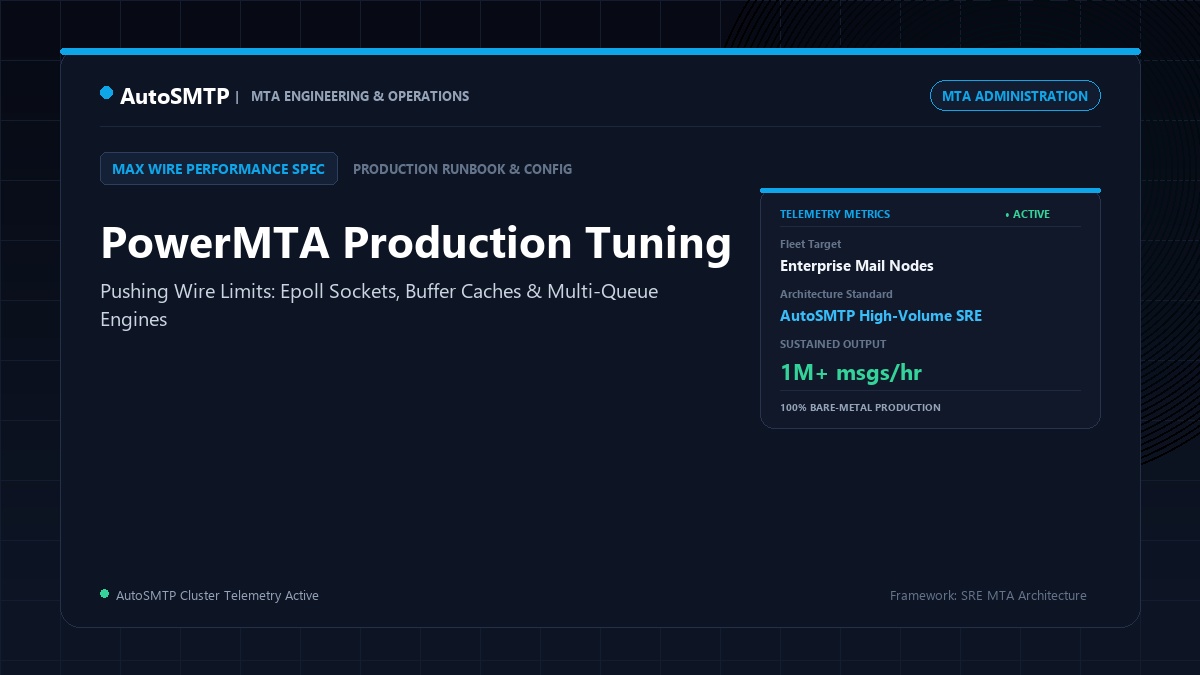Click the MTA ENGINEERING & OPERATIONS label

(x=360, y=96)
